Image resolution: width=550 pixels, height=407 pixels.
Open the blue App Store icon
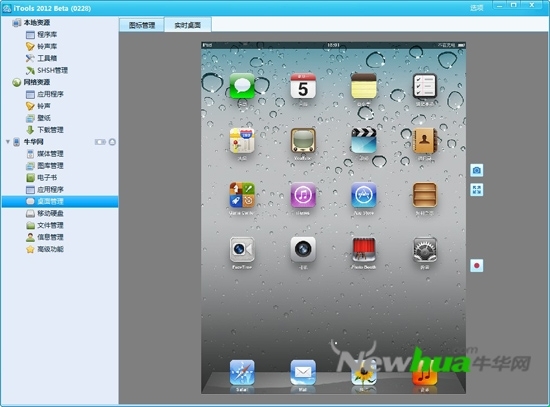pos(364,195)
